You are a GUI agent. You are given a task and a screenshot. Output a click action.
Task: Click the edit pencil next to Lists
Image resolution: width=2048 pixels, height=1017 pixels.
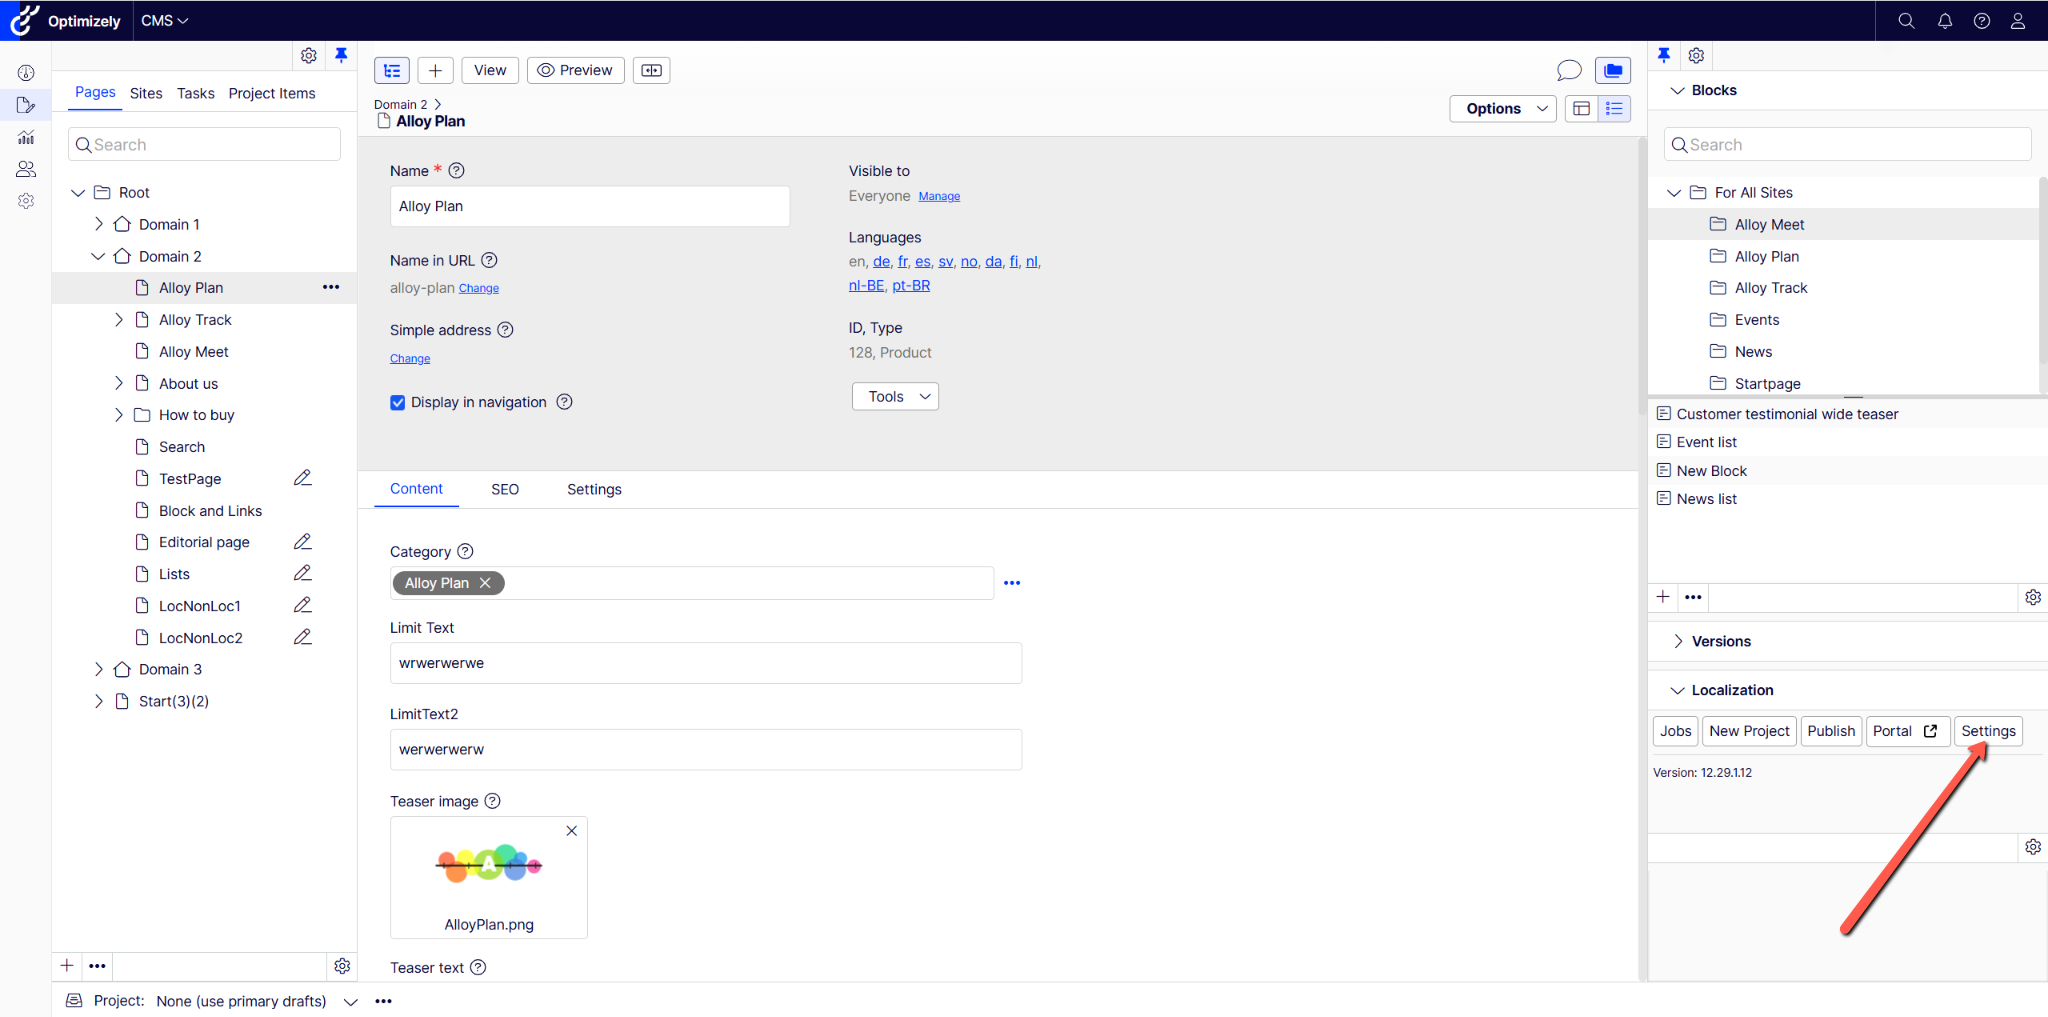coord(303,573)
